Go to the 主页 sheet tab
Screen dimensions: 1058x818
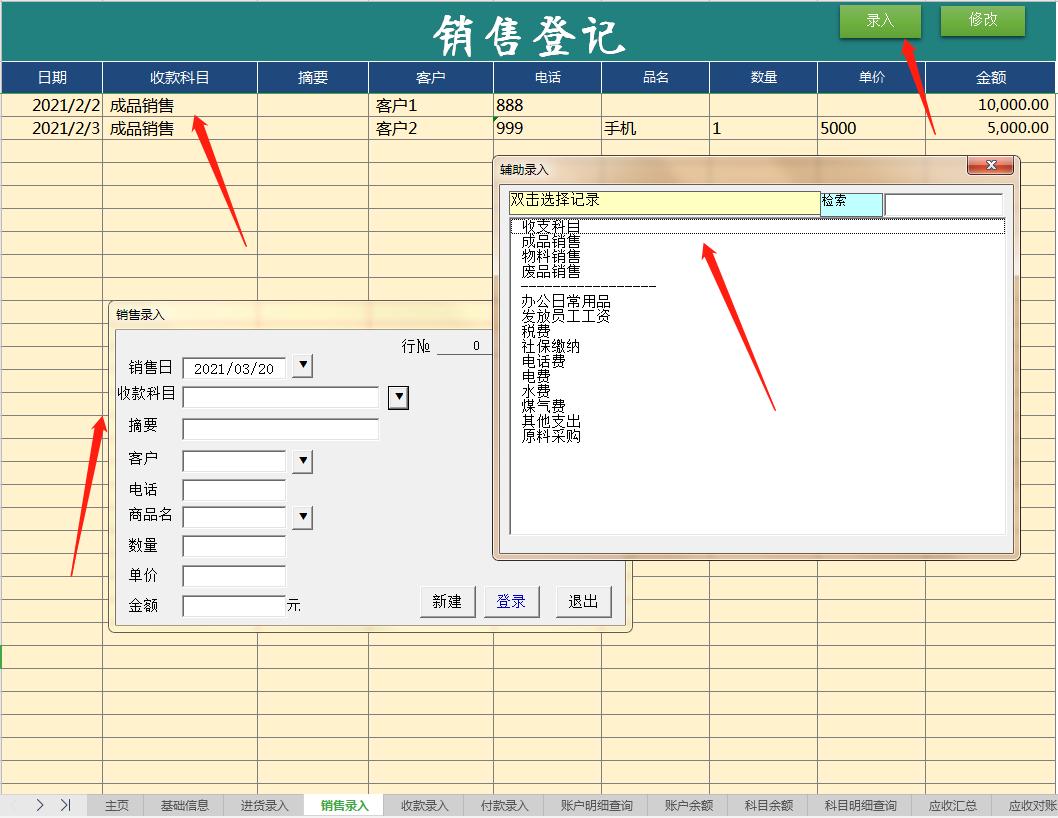click(117, 805)
